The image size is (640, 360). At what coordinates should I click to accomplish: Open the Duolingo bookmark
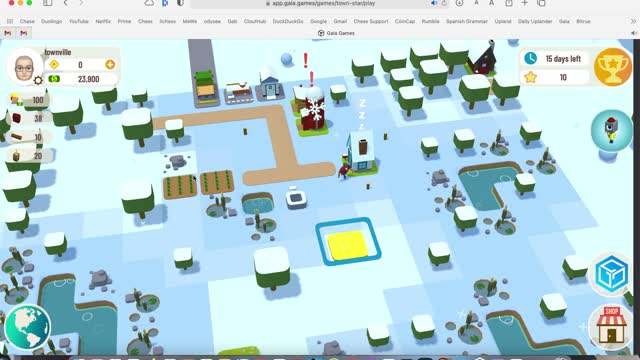[51, 21]
